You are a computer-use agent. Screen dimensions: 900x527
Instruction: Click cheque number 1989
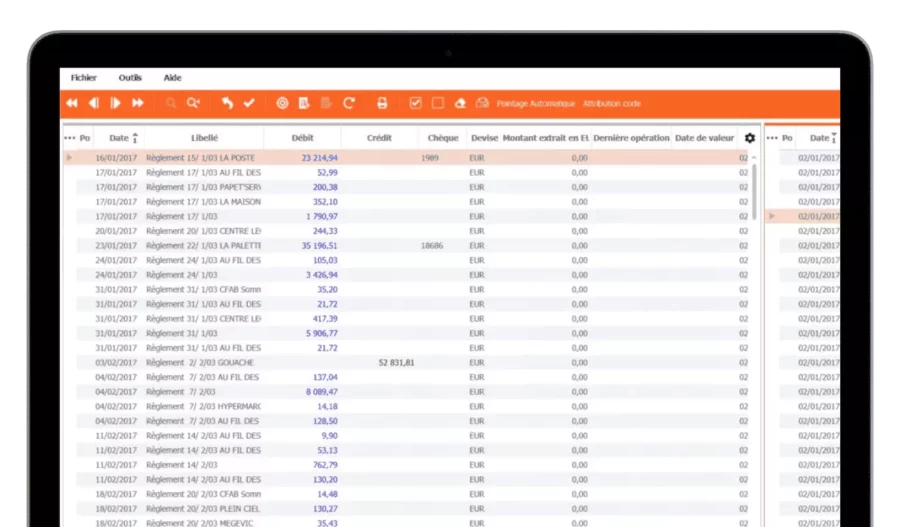430,157
